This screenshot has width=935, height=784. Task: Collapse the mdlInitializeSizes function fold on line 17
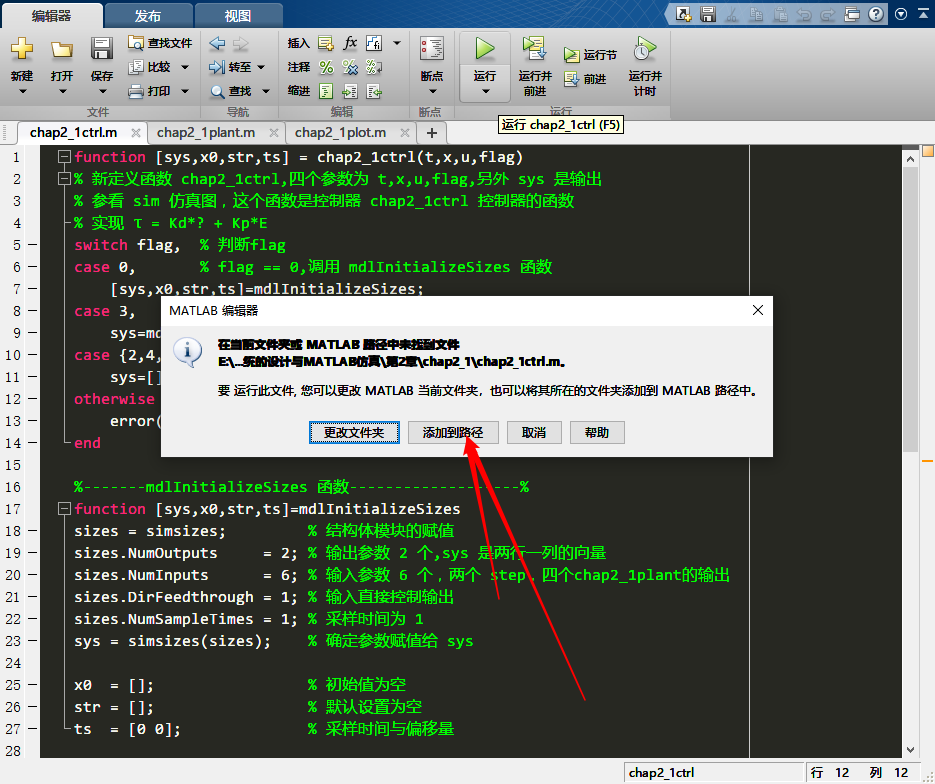[64, 509]
